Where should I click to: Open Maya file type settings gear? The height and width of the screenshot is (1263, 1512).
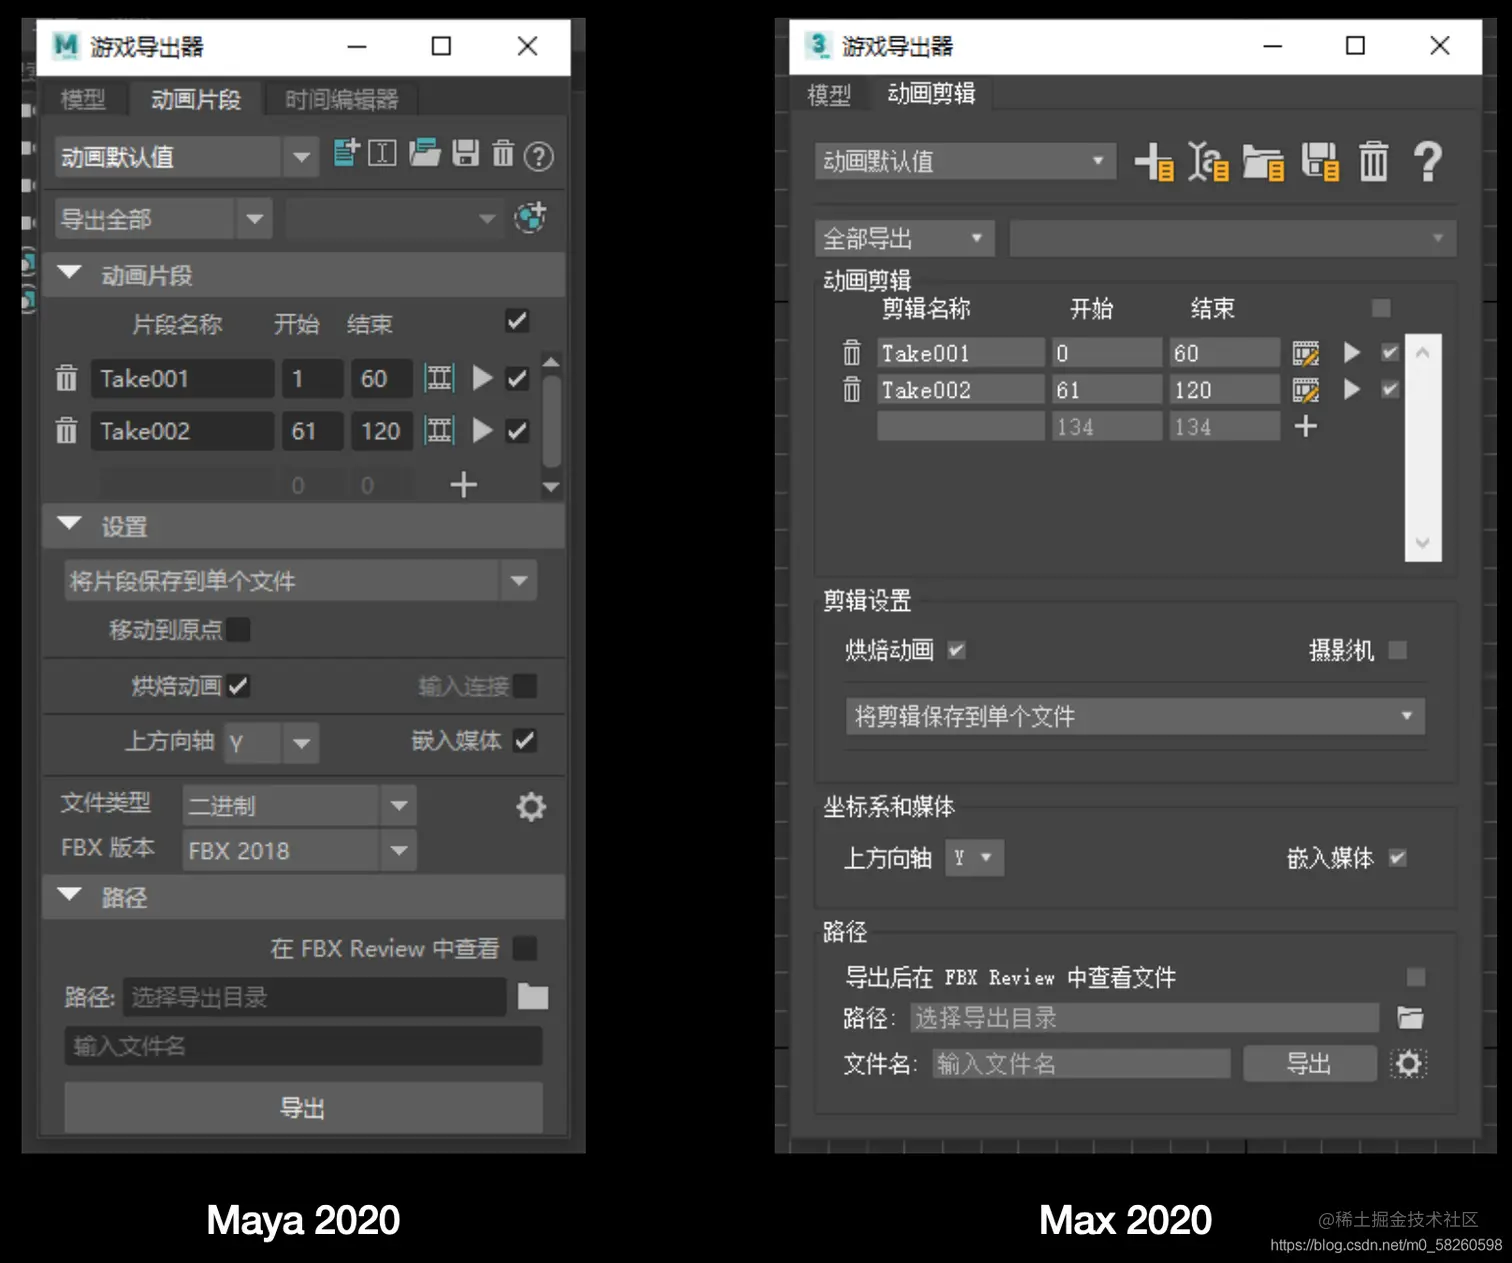point(531,806)
